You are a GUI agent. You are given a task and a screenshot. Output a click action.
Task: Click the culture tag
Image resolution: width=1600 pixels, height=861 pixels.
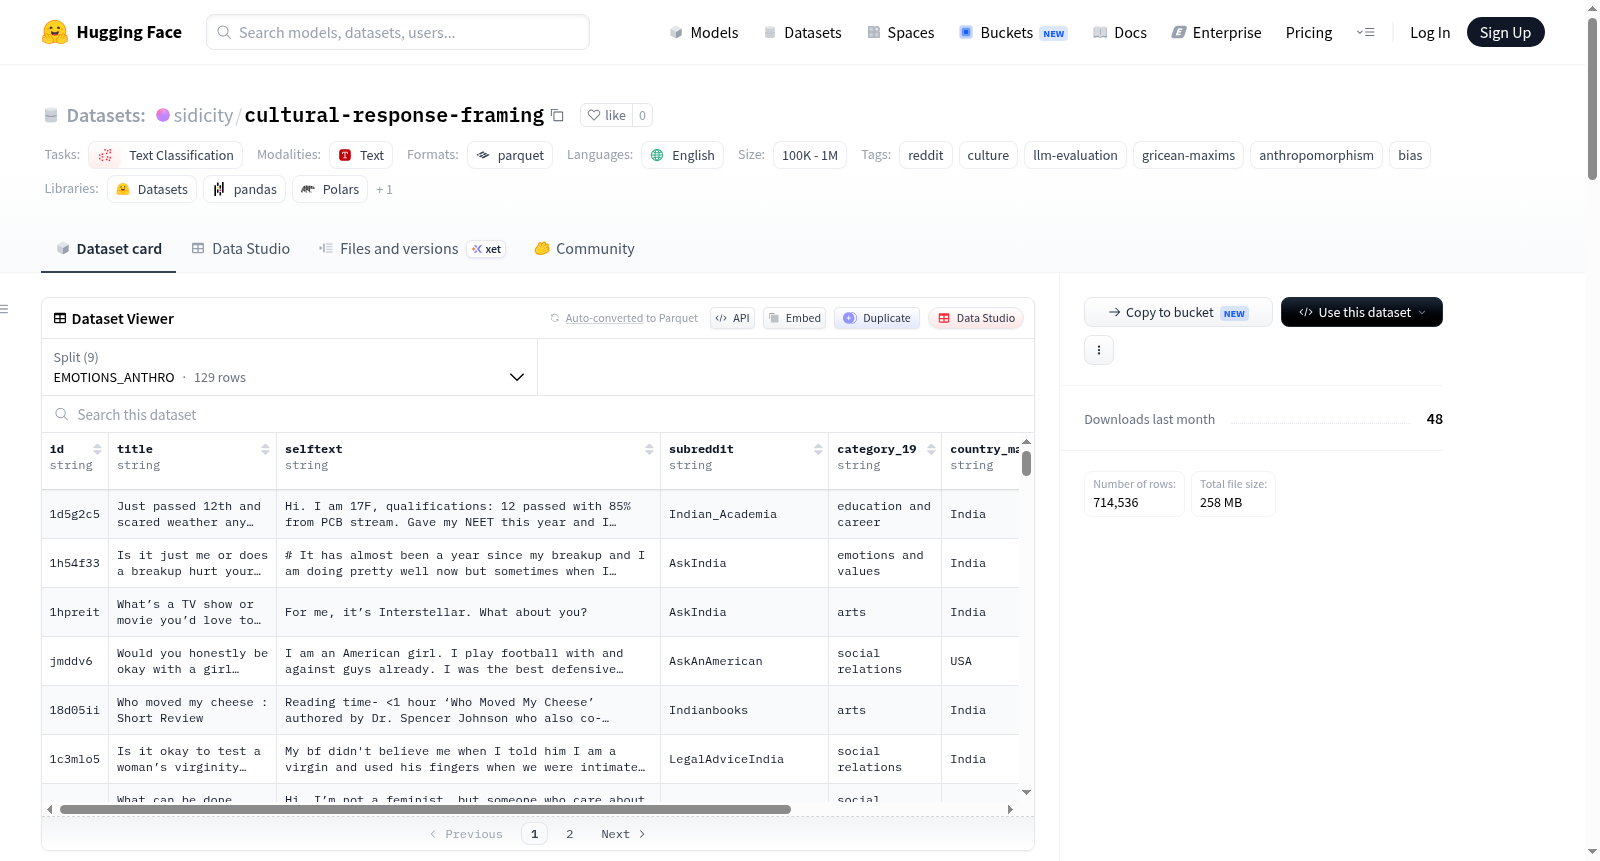988,155
